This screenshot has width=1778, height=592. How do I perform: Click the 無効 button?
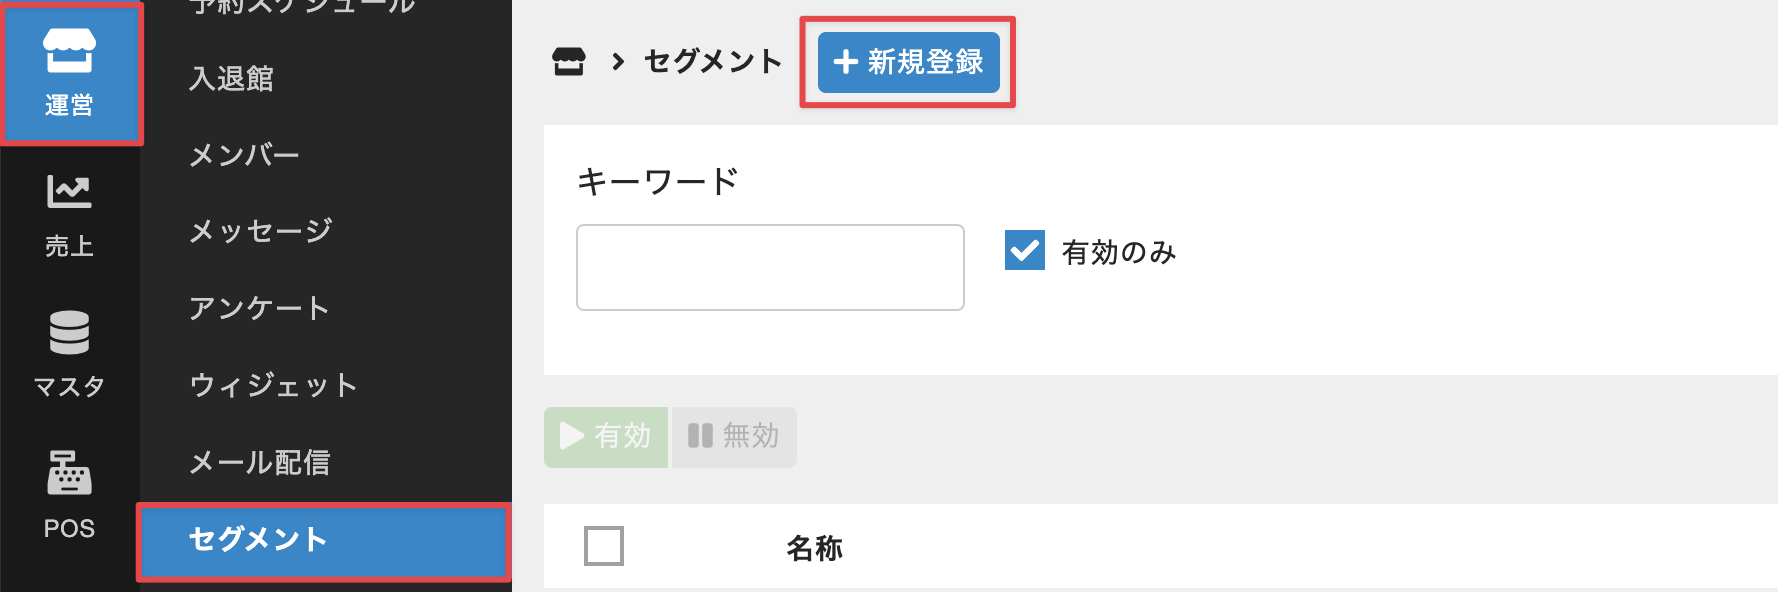[x=733, y=436]
